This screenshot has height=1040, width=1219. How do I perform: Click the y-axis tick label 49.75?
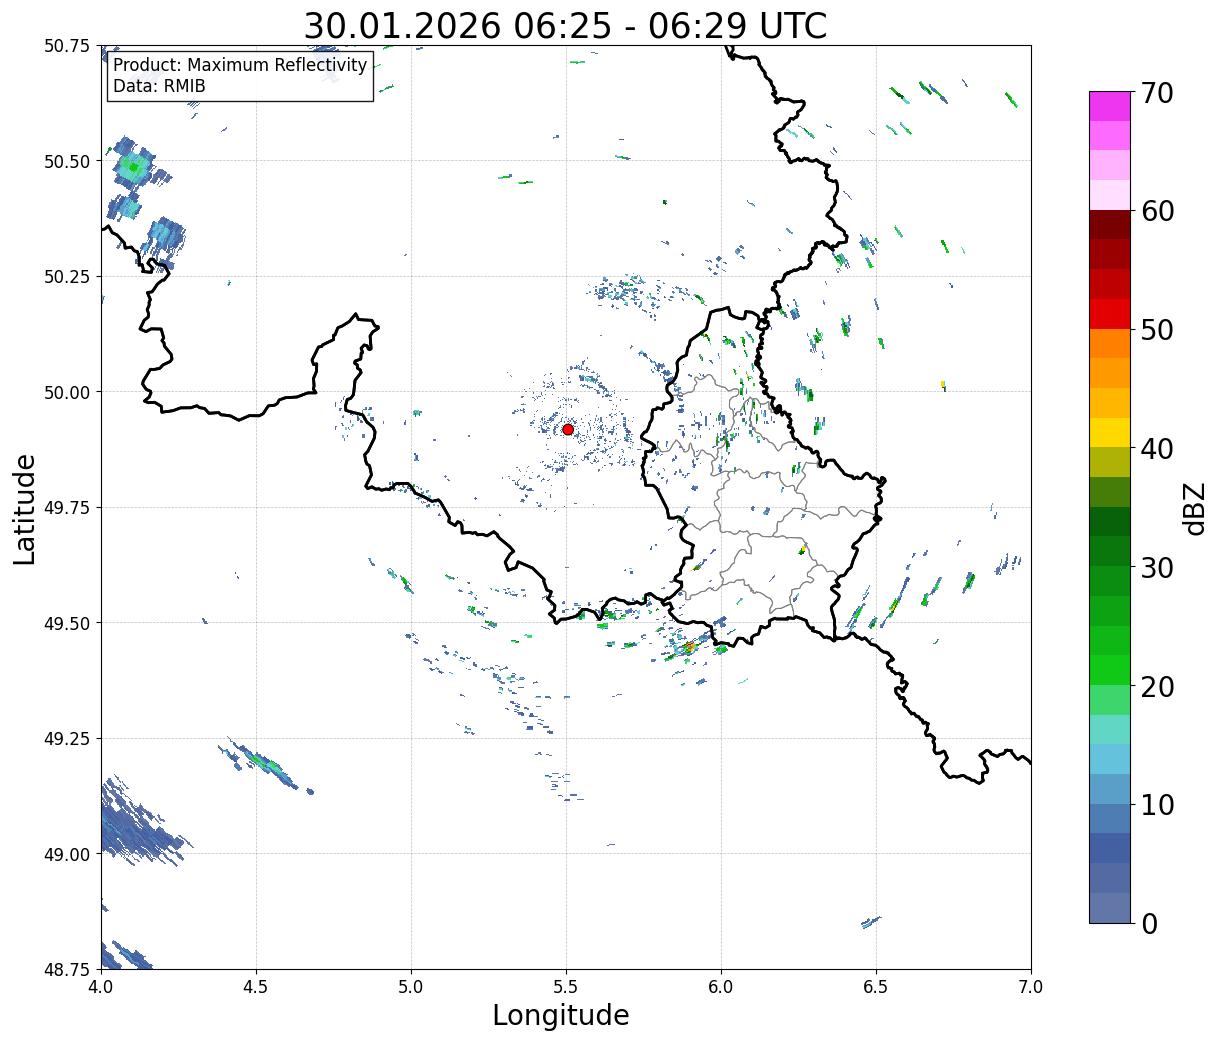(68, 508)
